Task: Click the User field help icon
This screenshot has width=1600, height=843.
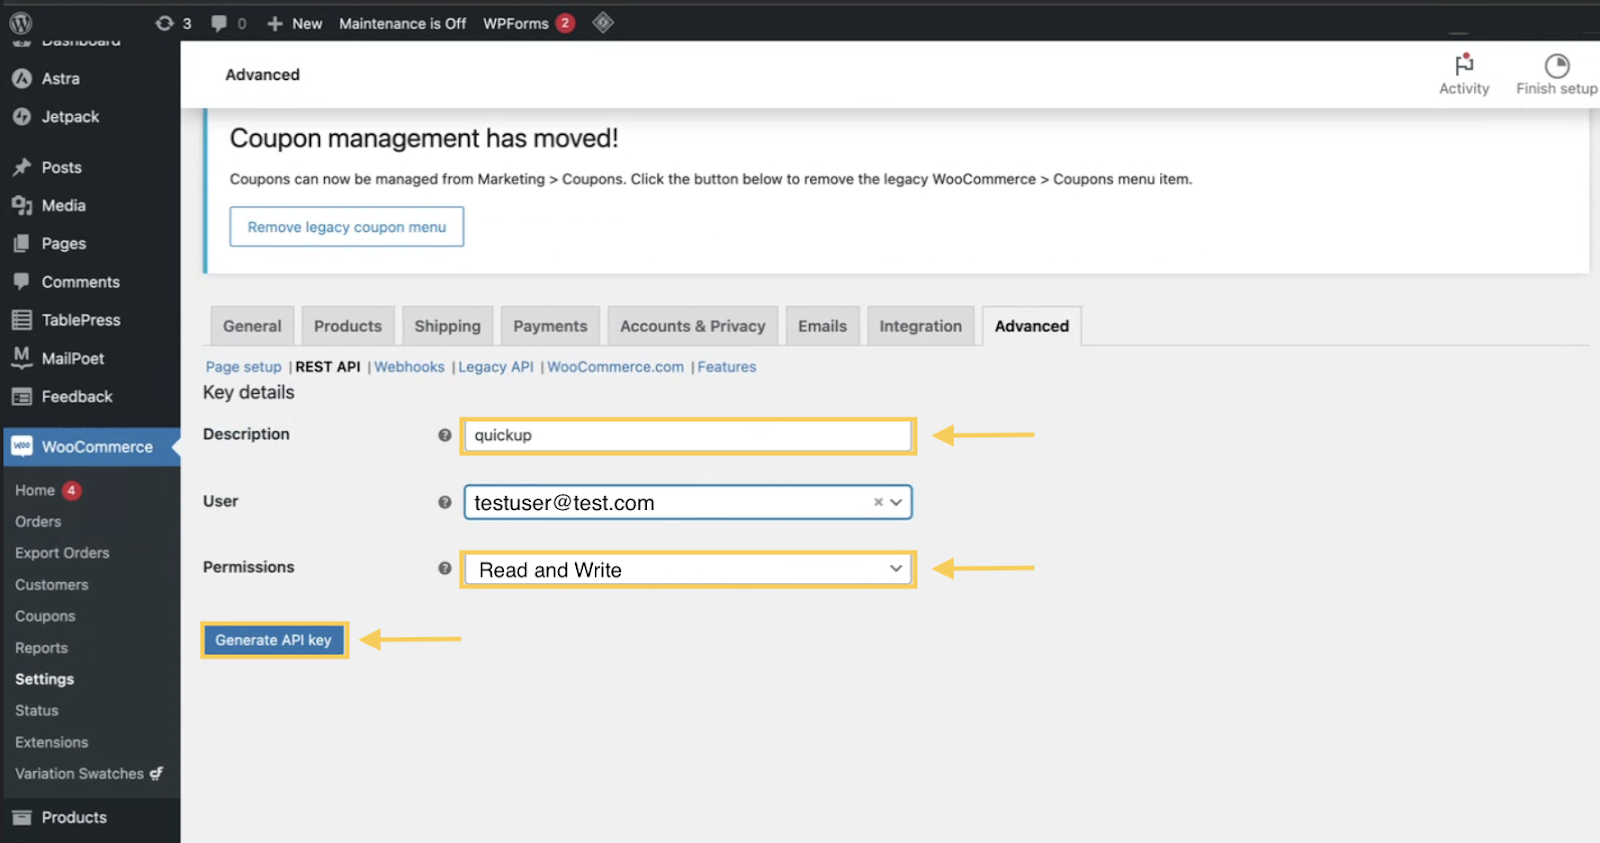Action: [445, 502]
